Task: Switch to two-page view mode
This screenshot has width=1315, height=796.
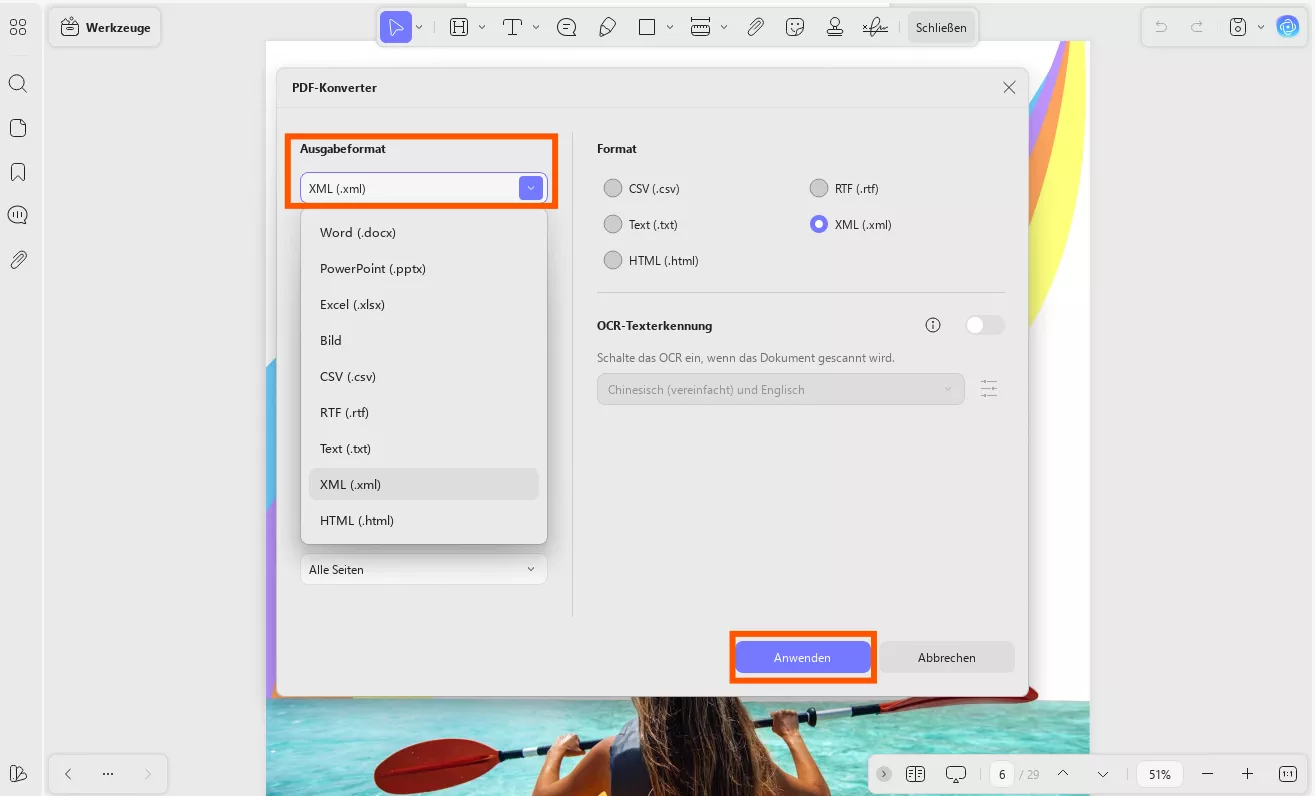Action: [x=914, y=773]
